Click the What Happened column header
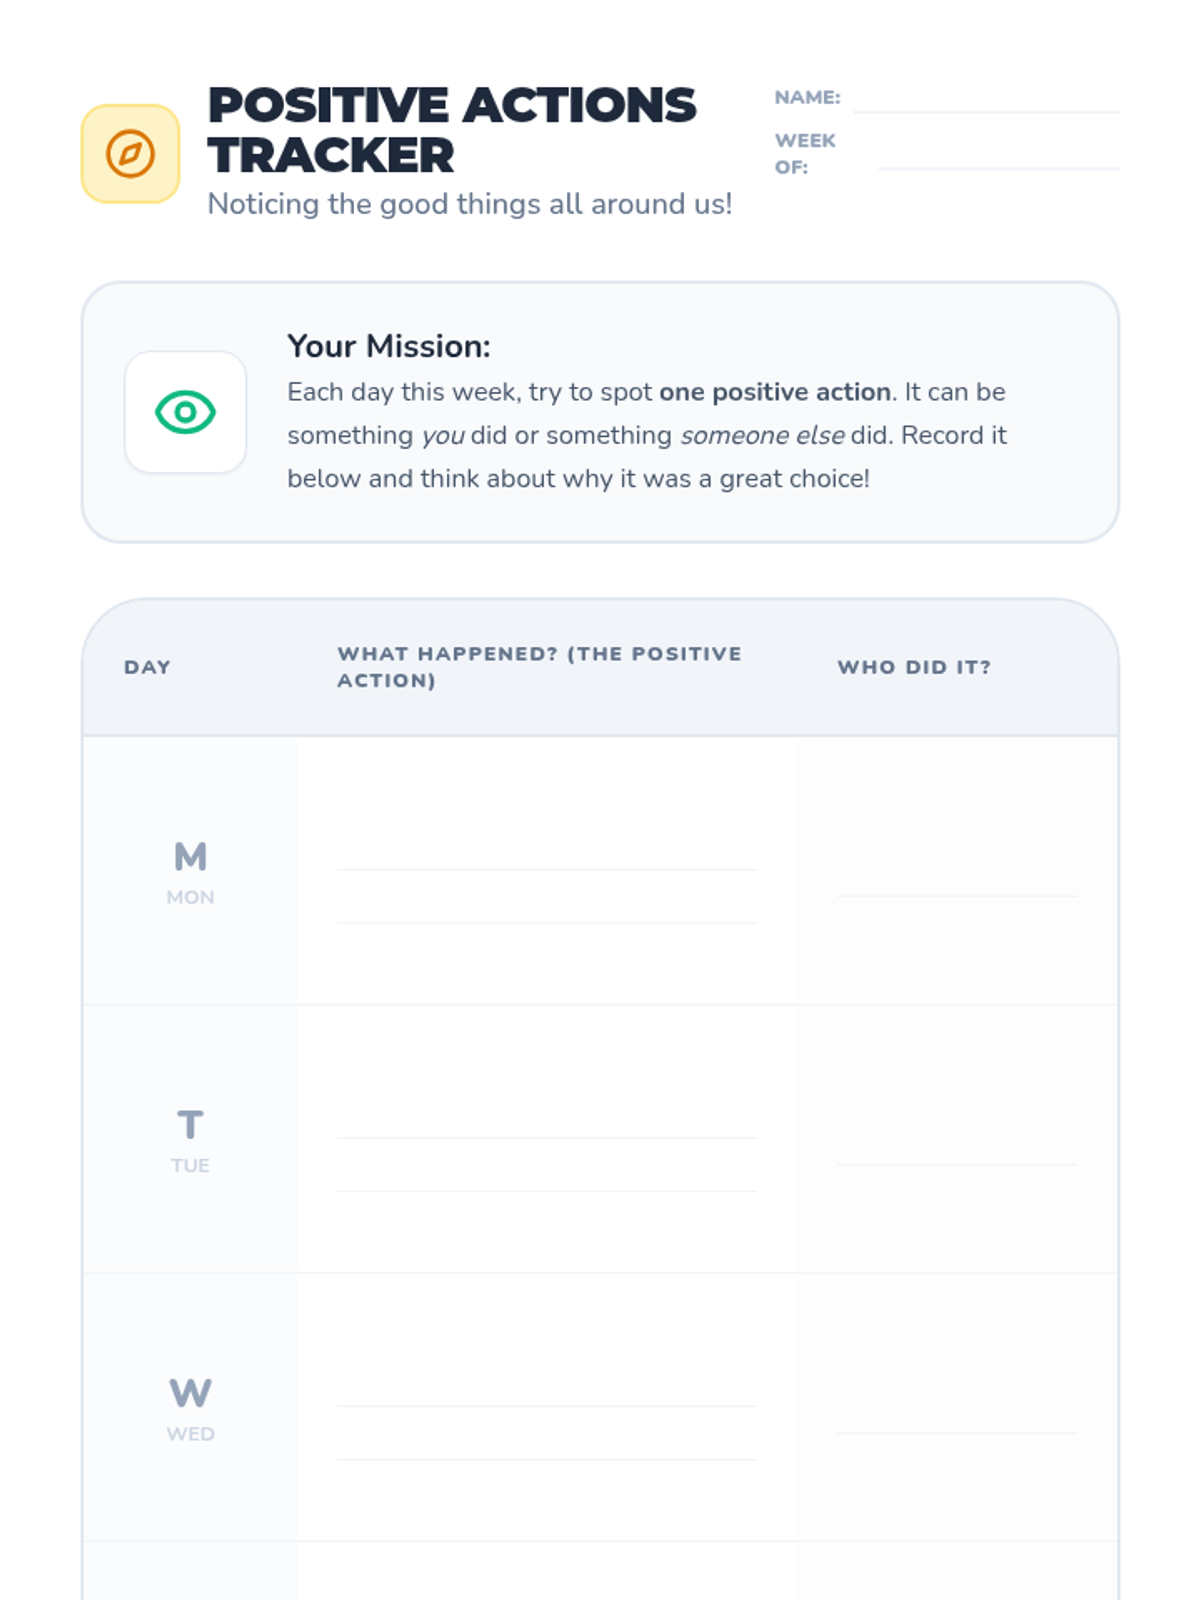Viewport: 1200px width, 1600px height. click(x=539, y=667)
